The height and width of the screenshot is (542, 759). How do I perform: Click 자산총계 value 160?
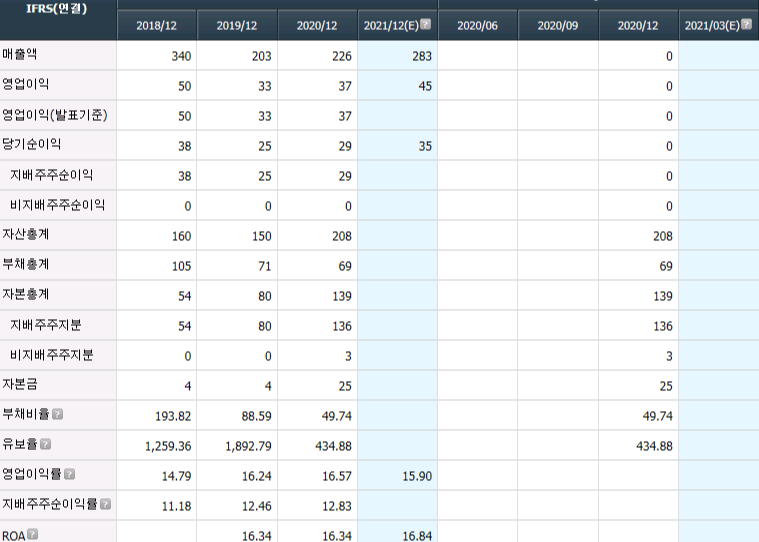[x=182, y=236]
